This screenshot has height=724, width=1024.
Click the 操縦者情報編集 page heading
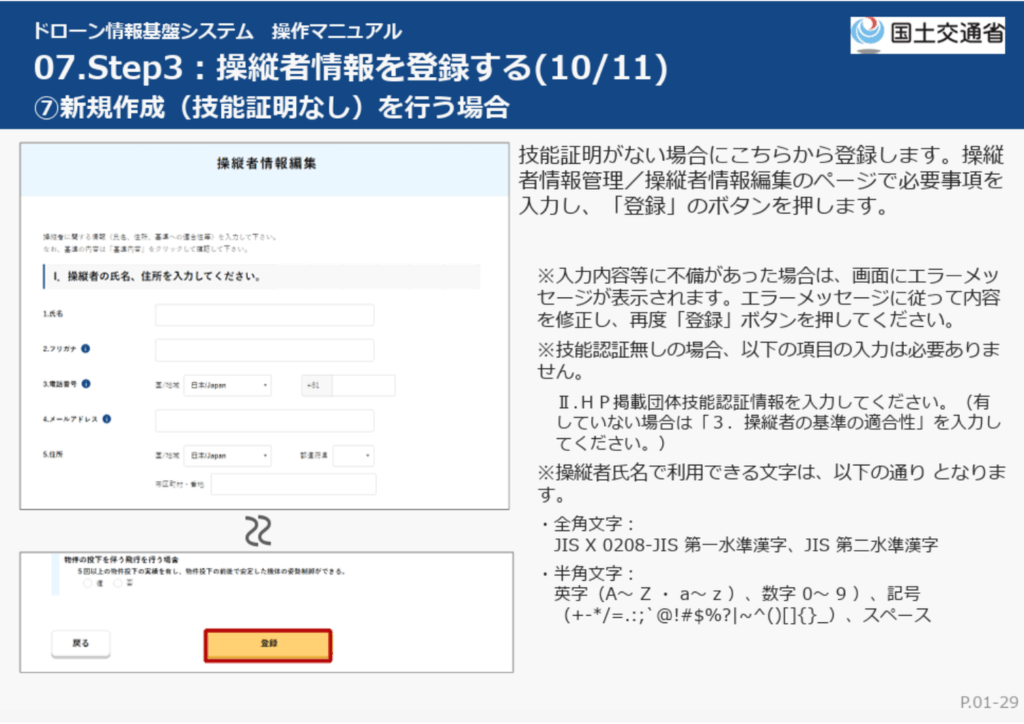tap(265, 164)
